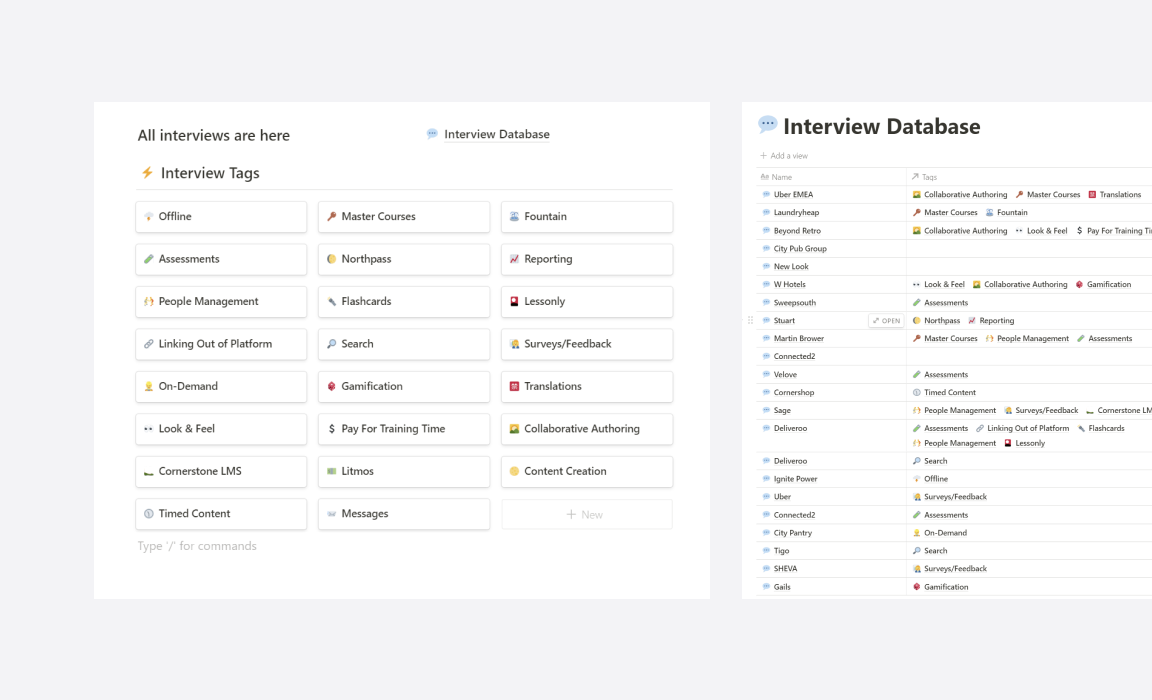Click the Reporting tag in Stuart row

coord(991,321)
